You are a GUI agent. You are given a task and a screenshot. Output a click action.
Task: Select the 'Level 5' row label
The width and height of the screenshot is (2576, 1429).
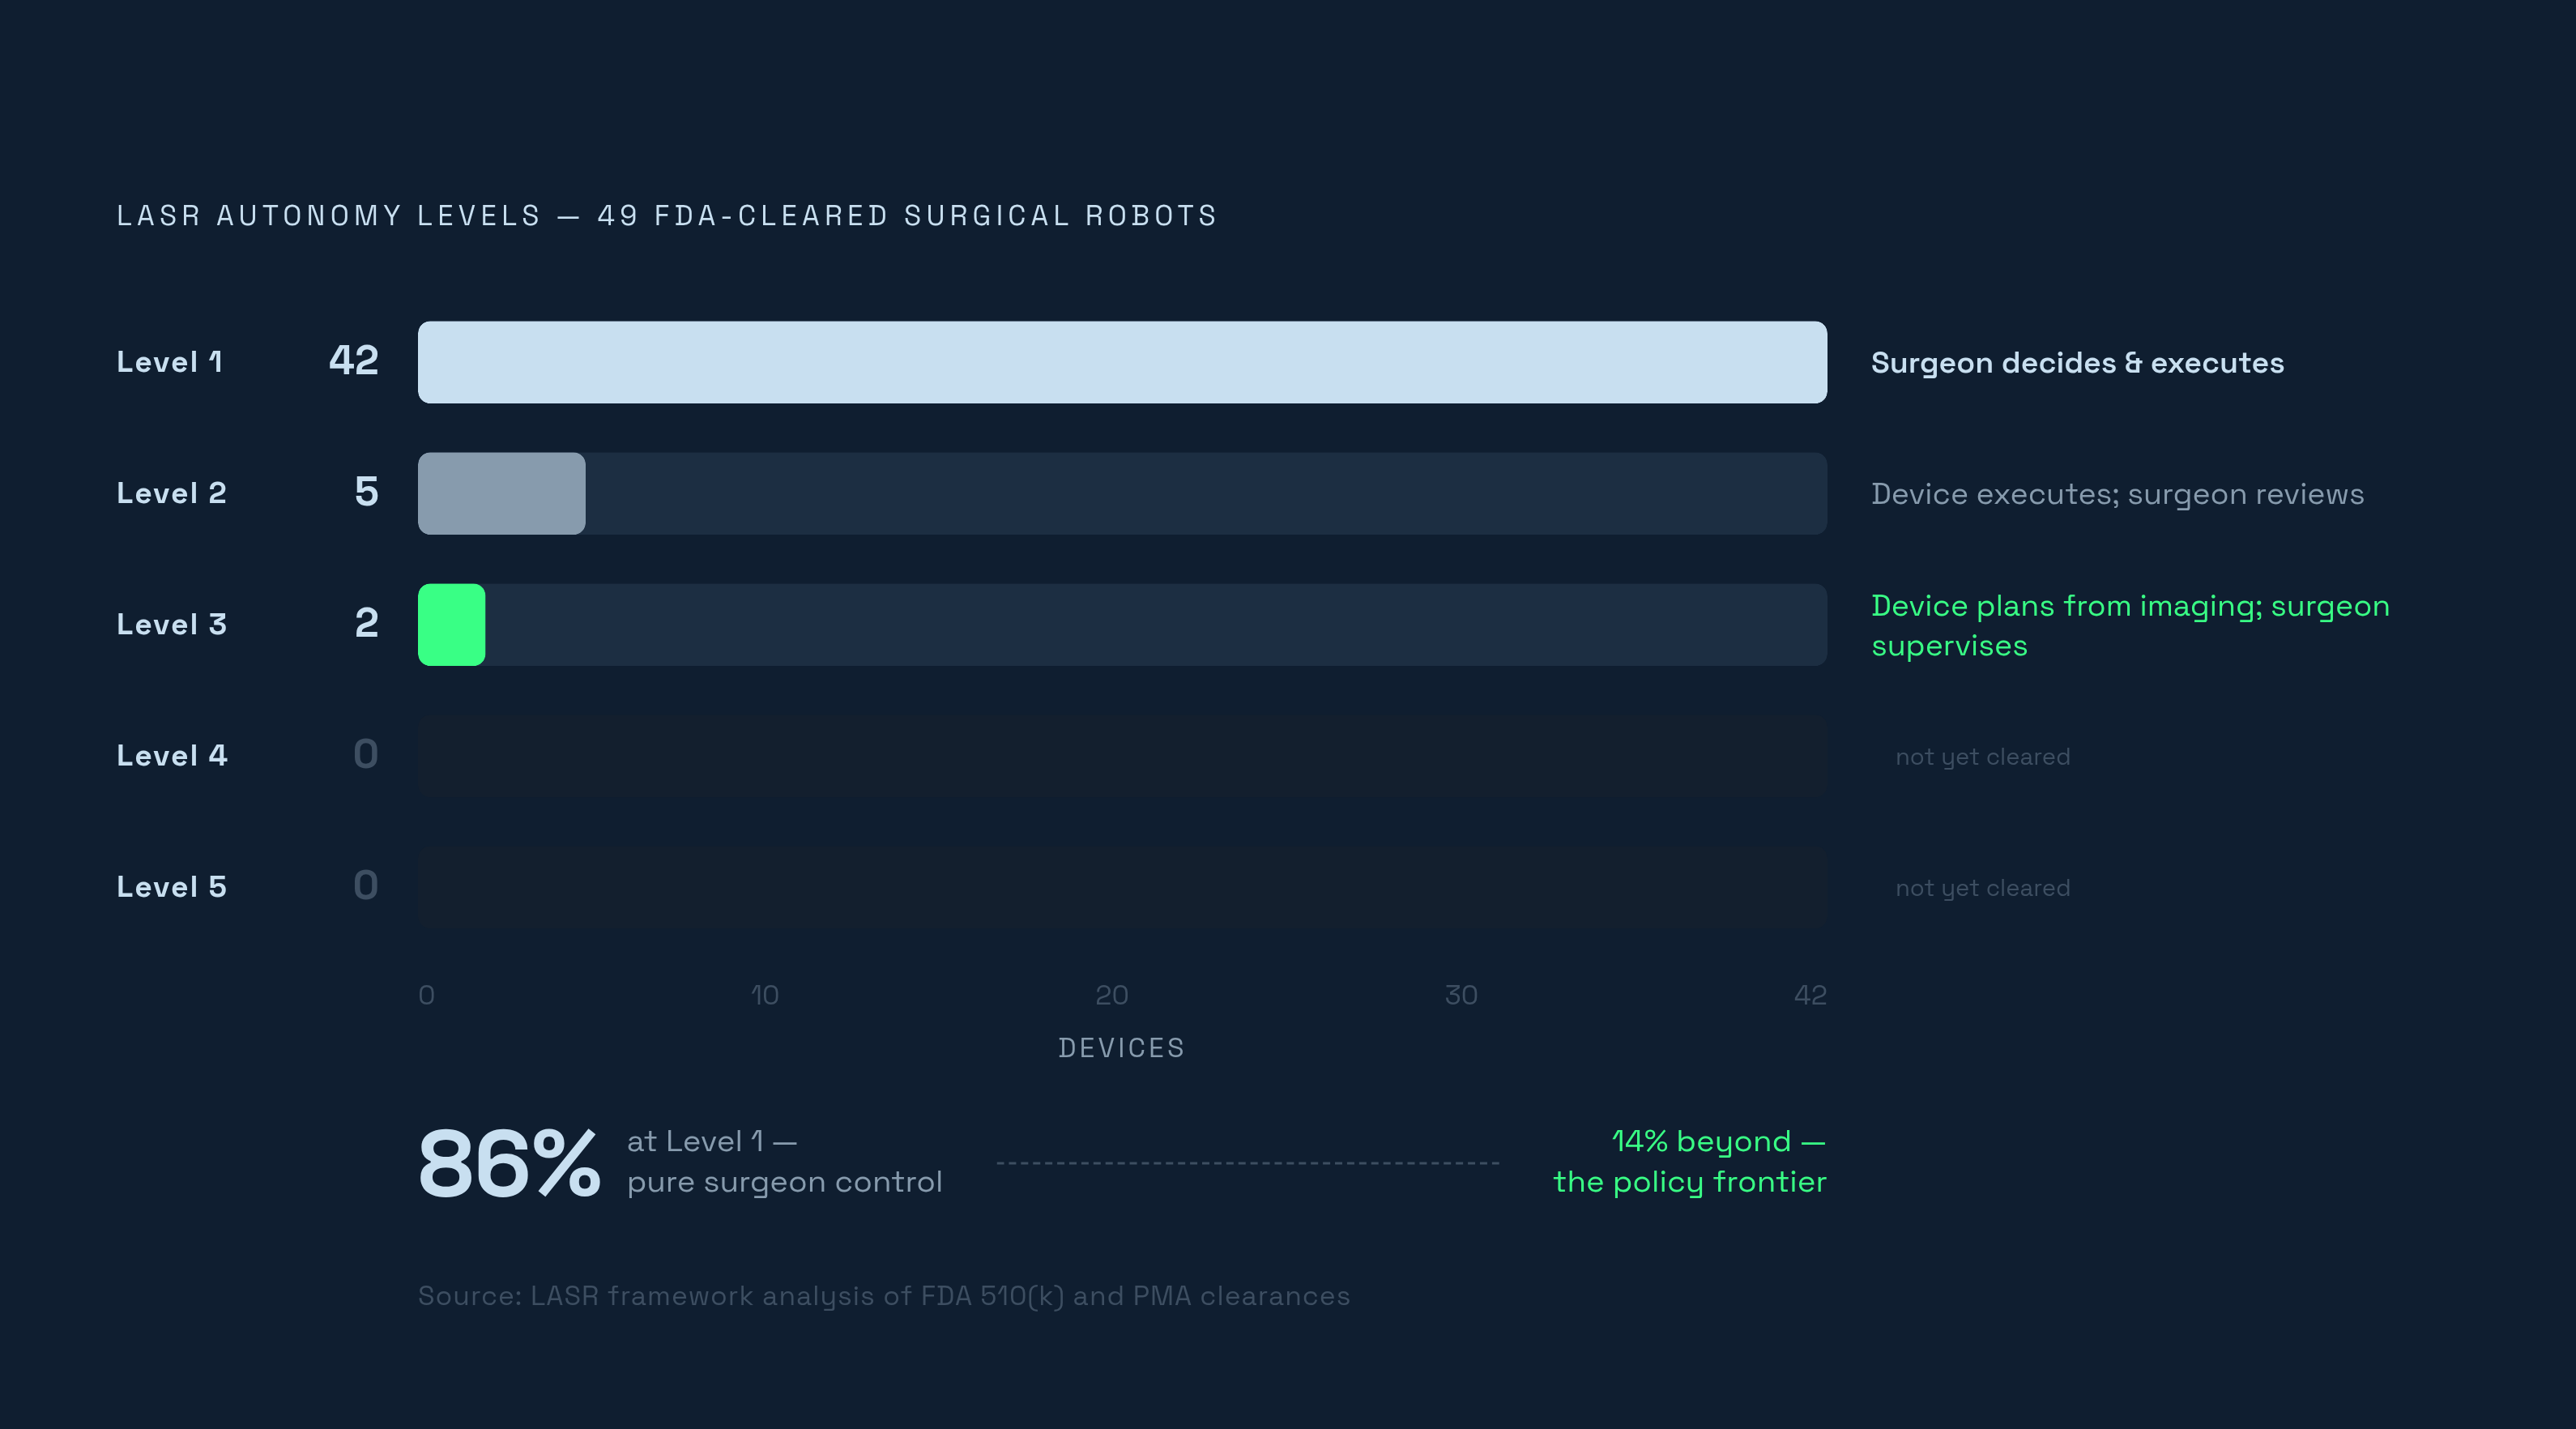[x=171, y=886]
